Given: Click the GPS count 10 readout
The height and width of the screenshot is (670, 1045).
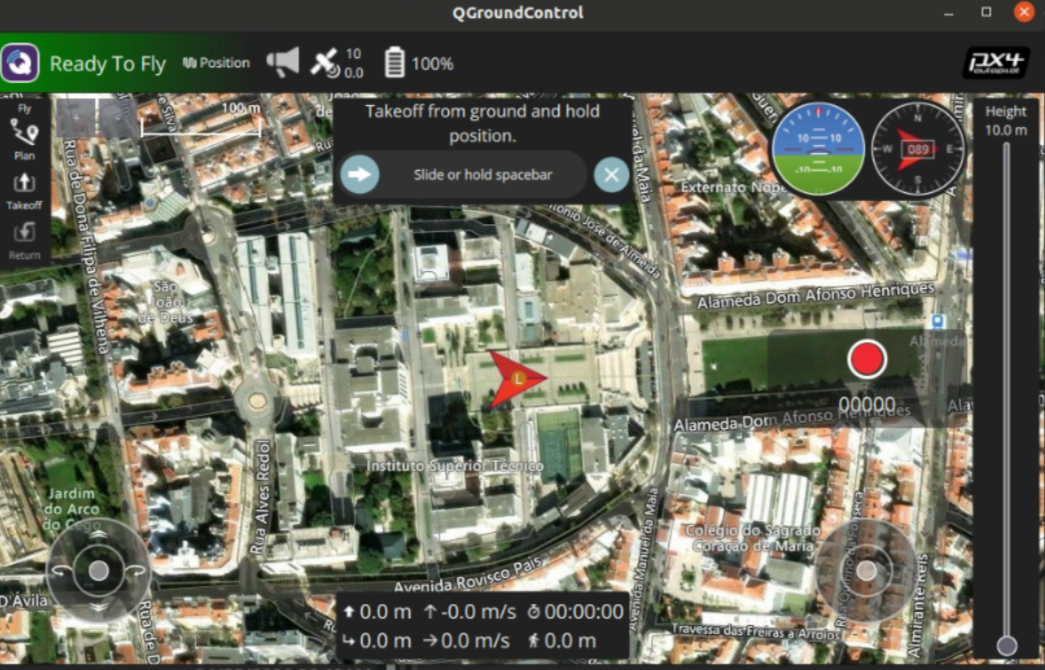Looking at the screenshot, I should [x=353, y=54].
